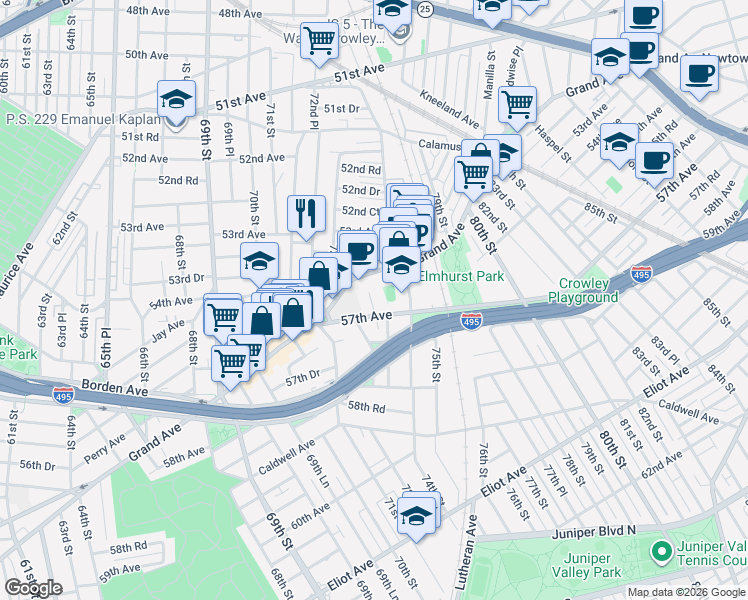This screenshot has width=748, height=600.
Task: Click the 65th Pl street label
Action: [x=106, y=347]
